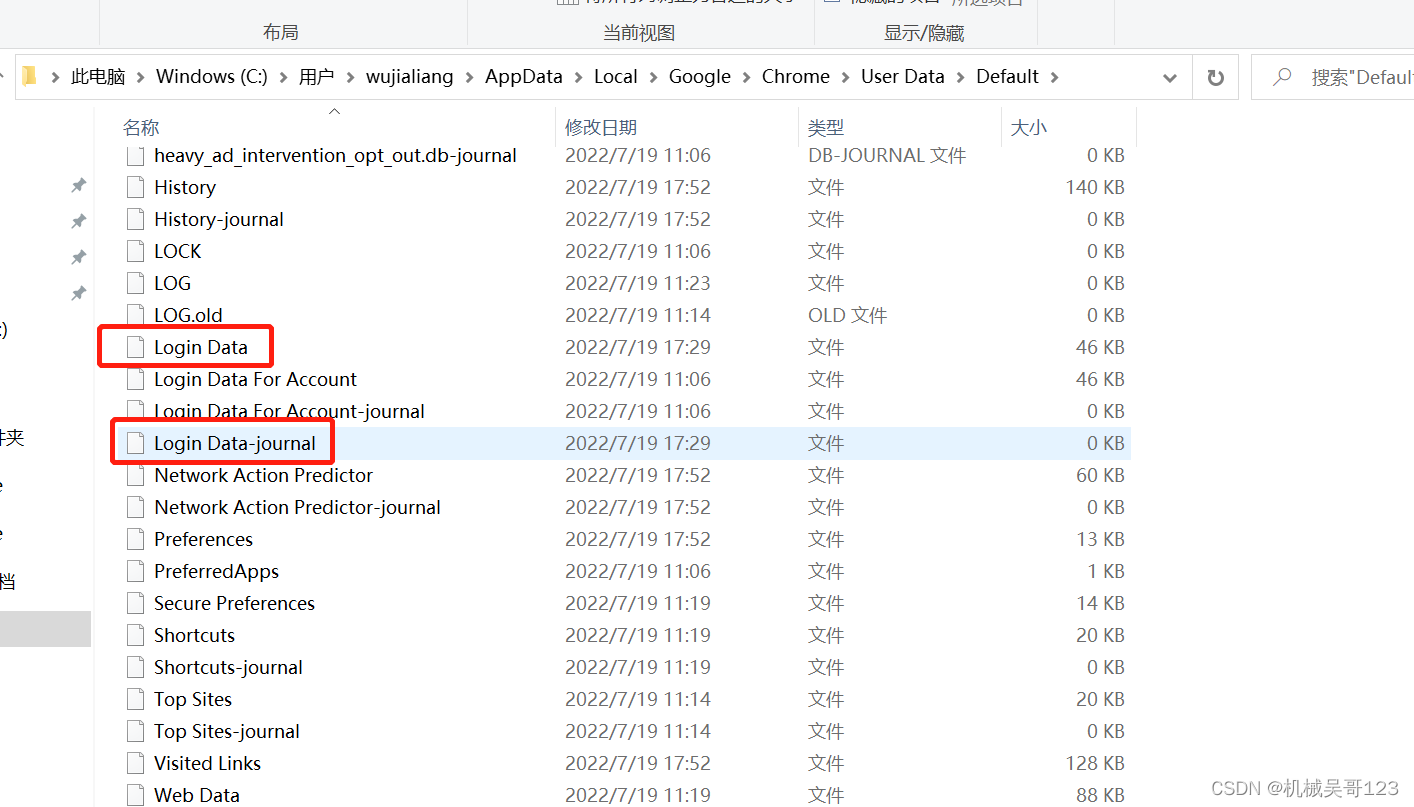The image size is (1414, 807).
Task: Click the LOG.old file icon
Action: [136, 315]
